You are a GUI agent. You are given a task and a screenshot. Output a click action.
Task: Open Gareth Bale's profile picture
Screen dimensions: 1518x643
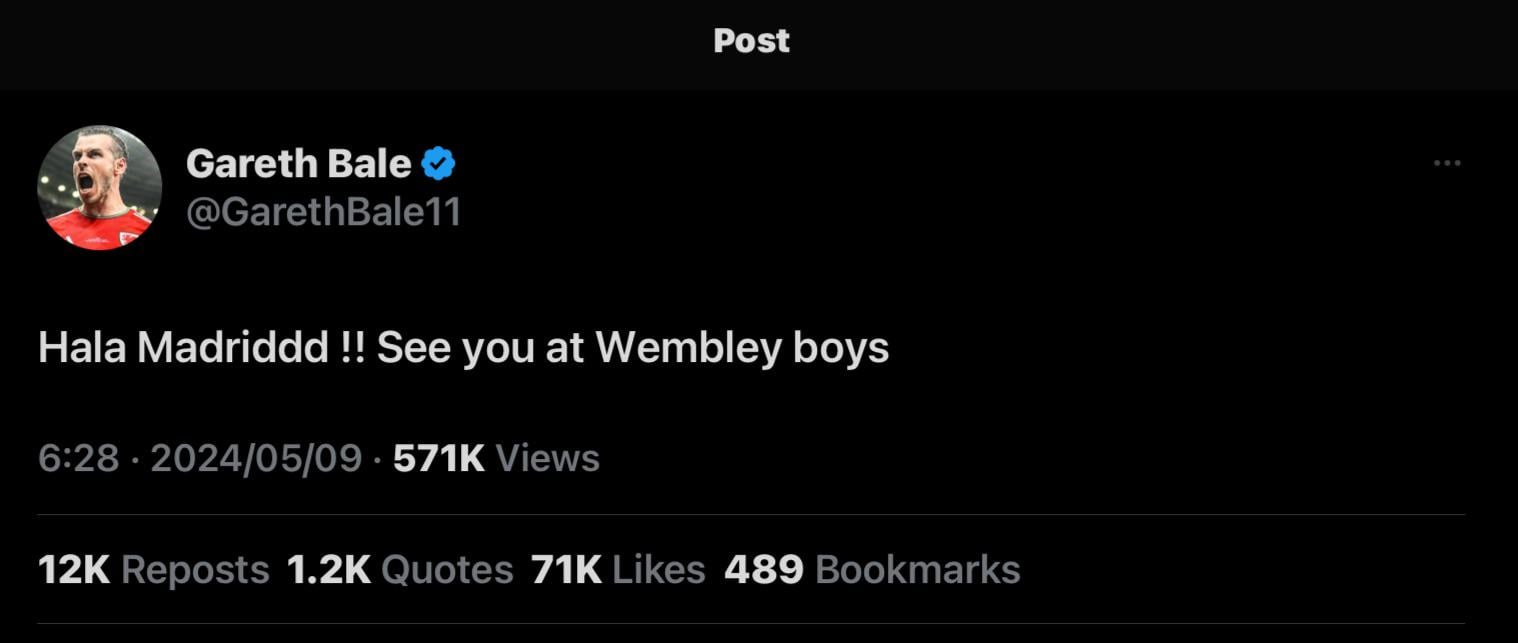[x=99, y=188]
